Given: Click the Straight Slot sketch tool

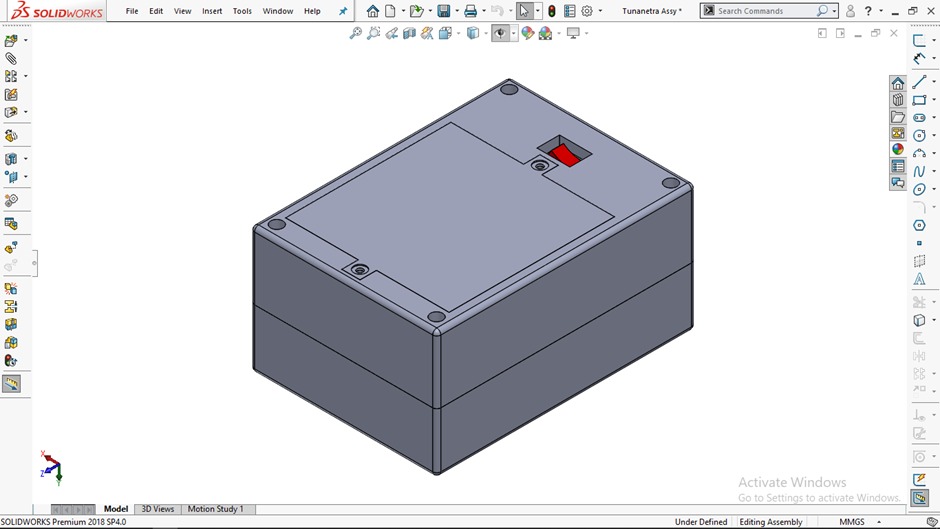Looking at the screenshot, I should (x=919, y=118).
